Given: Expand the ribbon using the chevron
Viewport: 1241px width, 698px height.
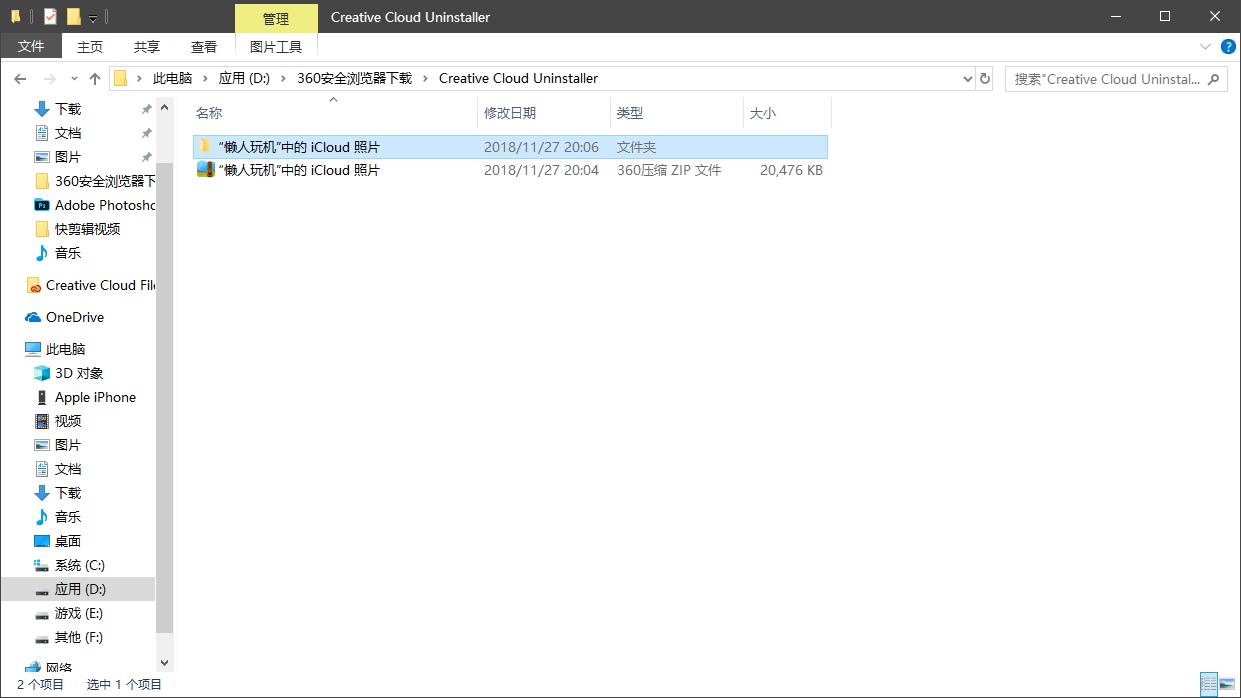Looking at the screenshot, I should tap(1206, 47).
